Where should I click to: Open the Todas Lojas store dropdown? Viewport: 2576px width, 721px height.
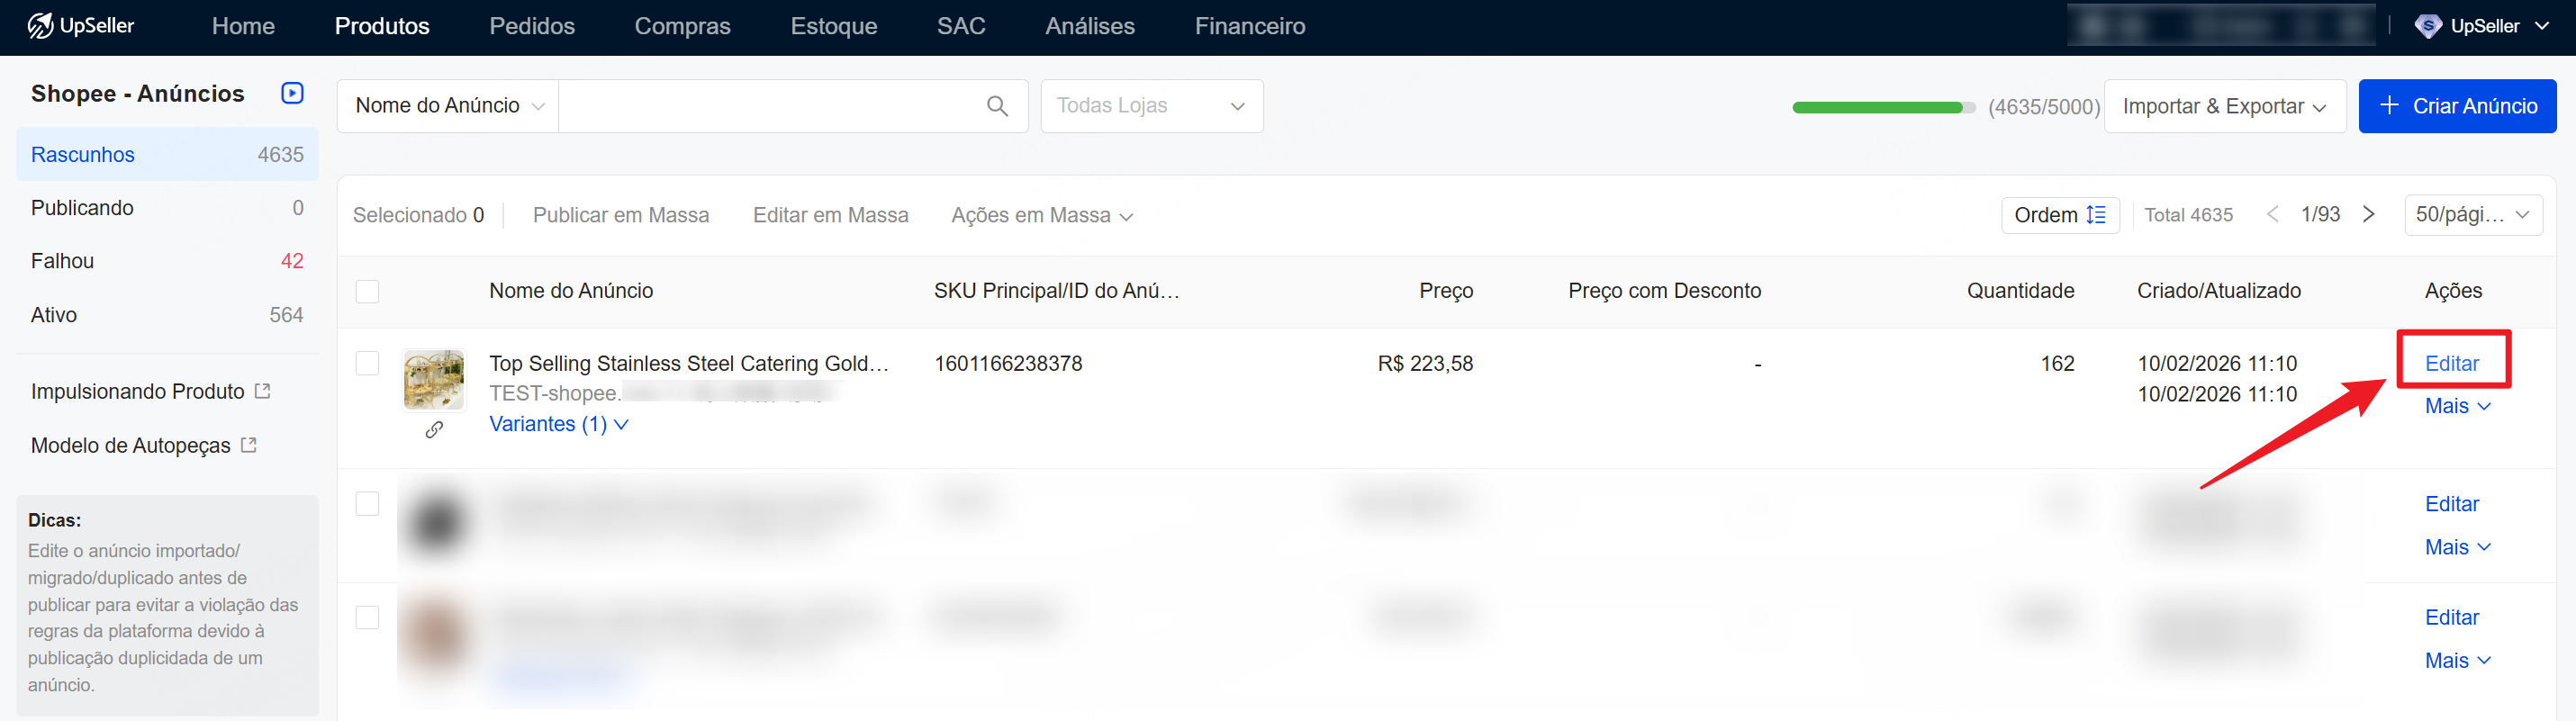tap(1151, 106)
